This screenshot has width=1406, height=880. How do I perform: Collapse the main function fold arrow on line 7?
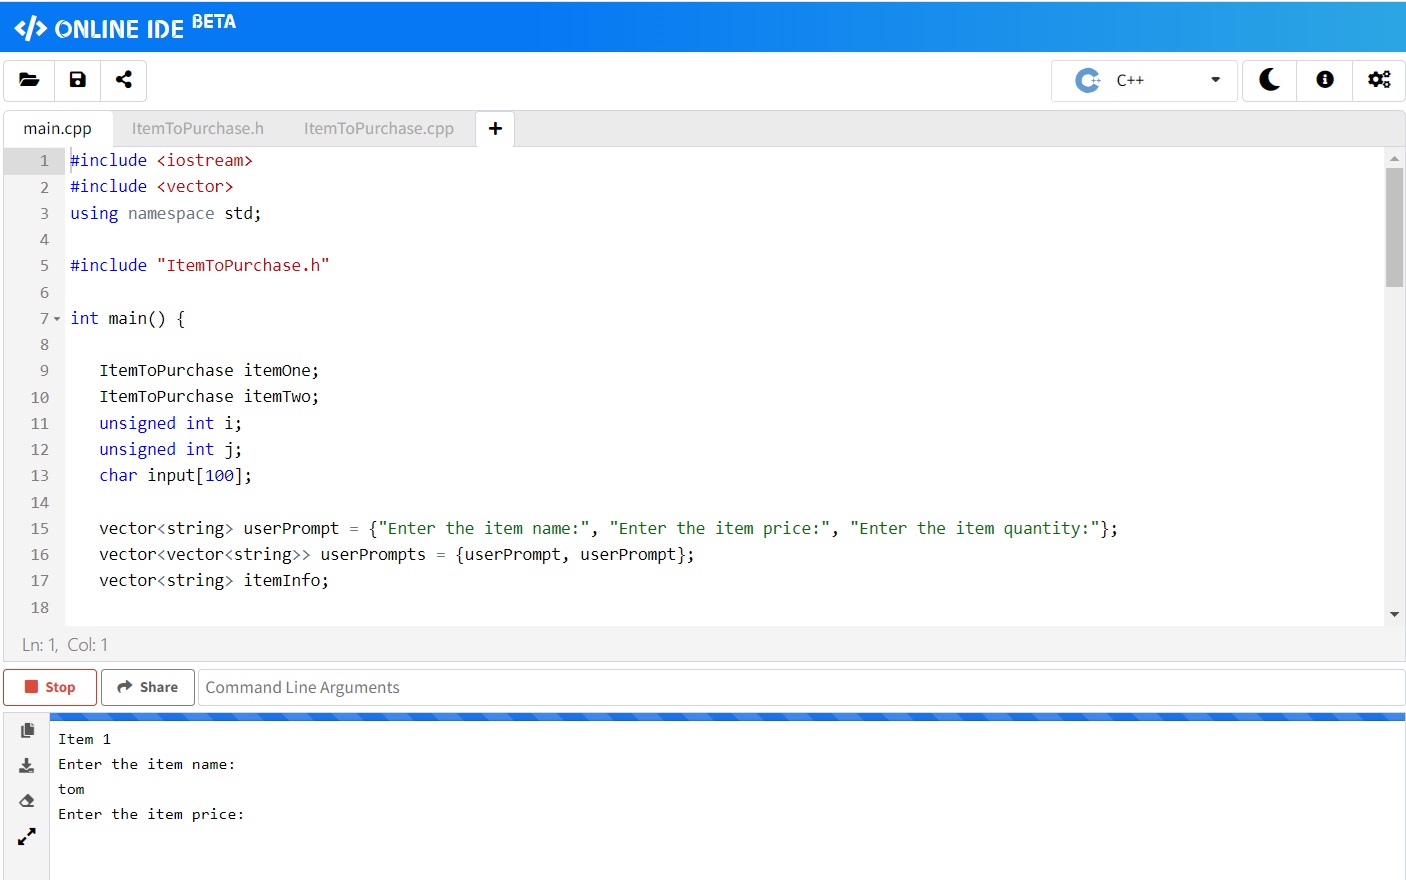point(57,319)
